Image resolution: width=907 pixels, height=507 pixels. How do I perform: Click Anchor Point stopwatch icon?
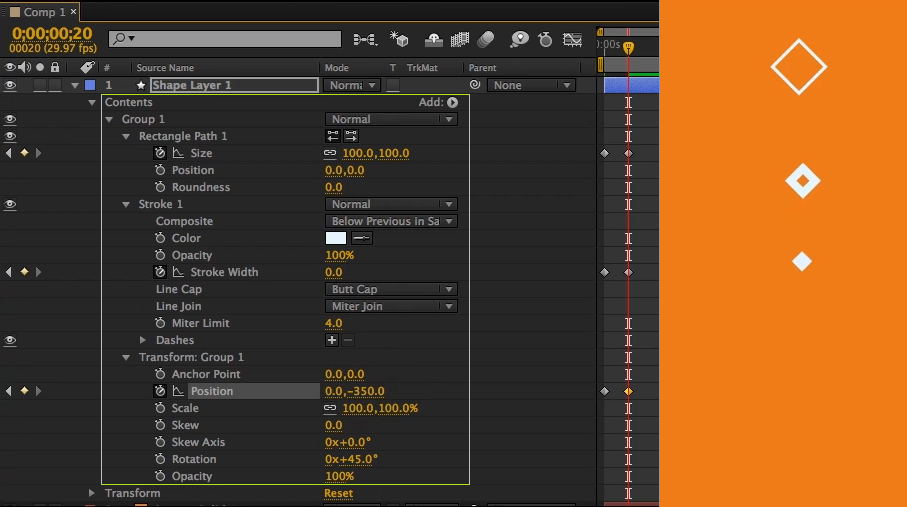pyautogui.click(x=160, y=374)
